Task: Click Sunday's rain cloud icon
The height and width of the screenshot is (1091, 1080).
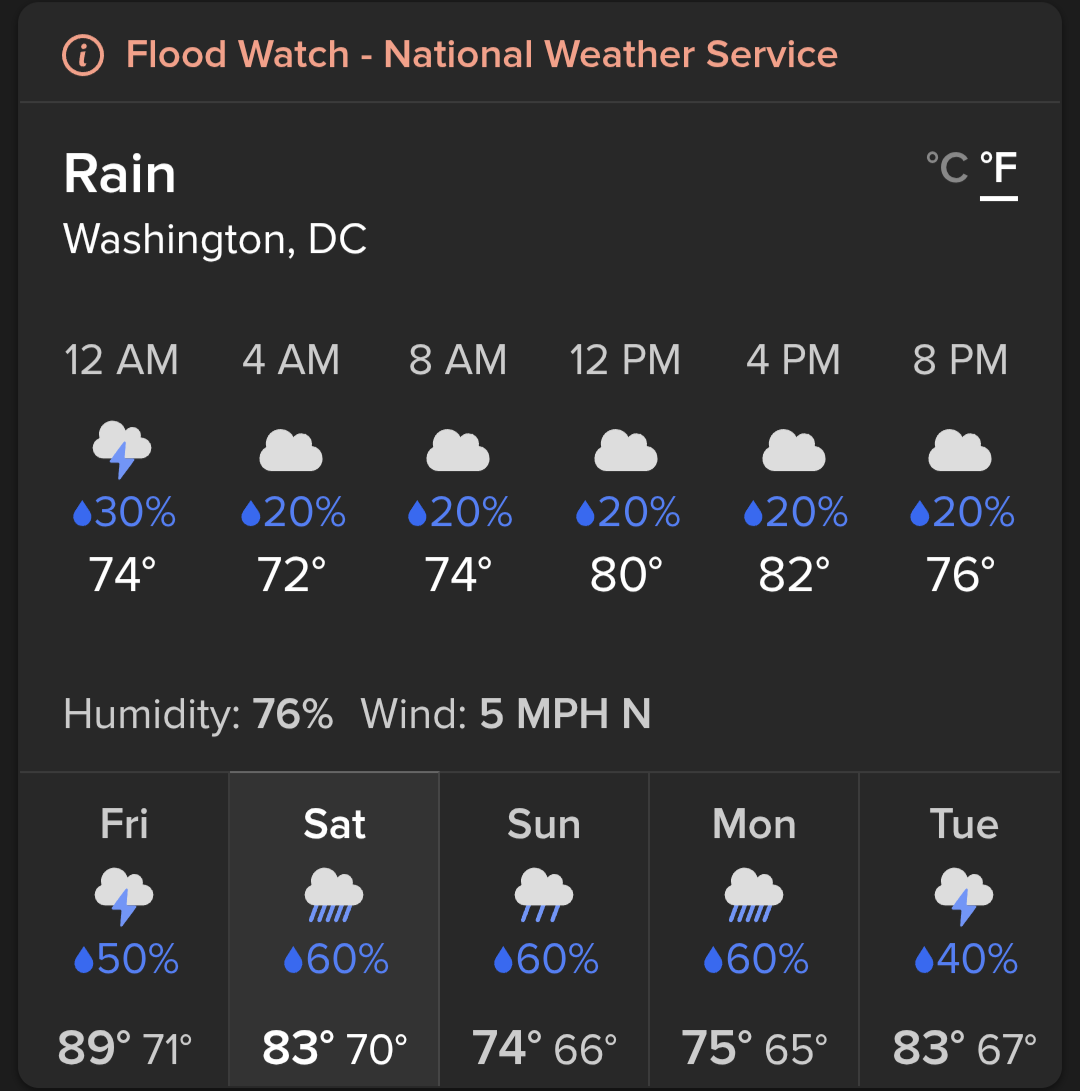Action: click(544, 895)
